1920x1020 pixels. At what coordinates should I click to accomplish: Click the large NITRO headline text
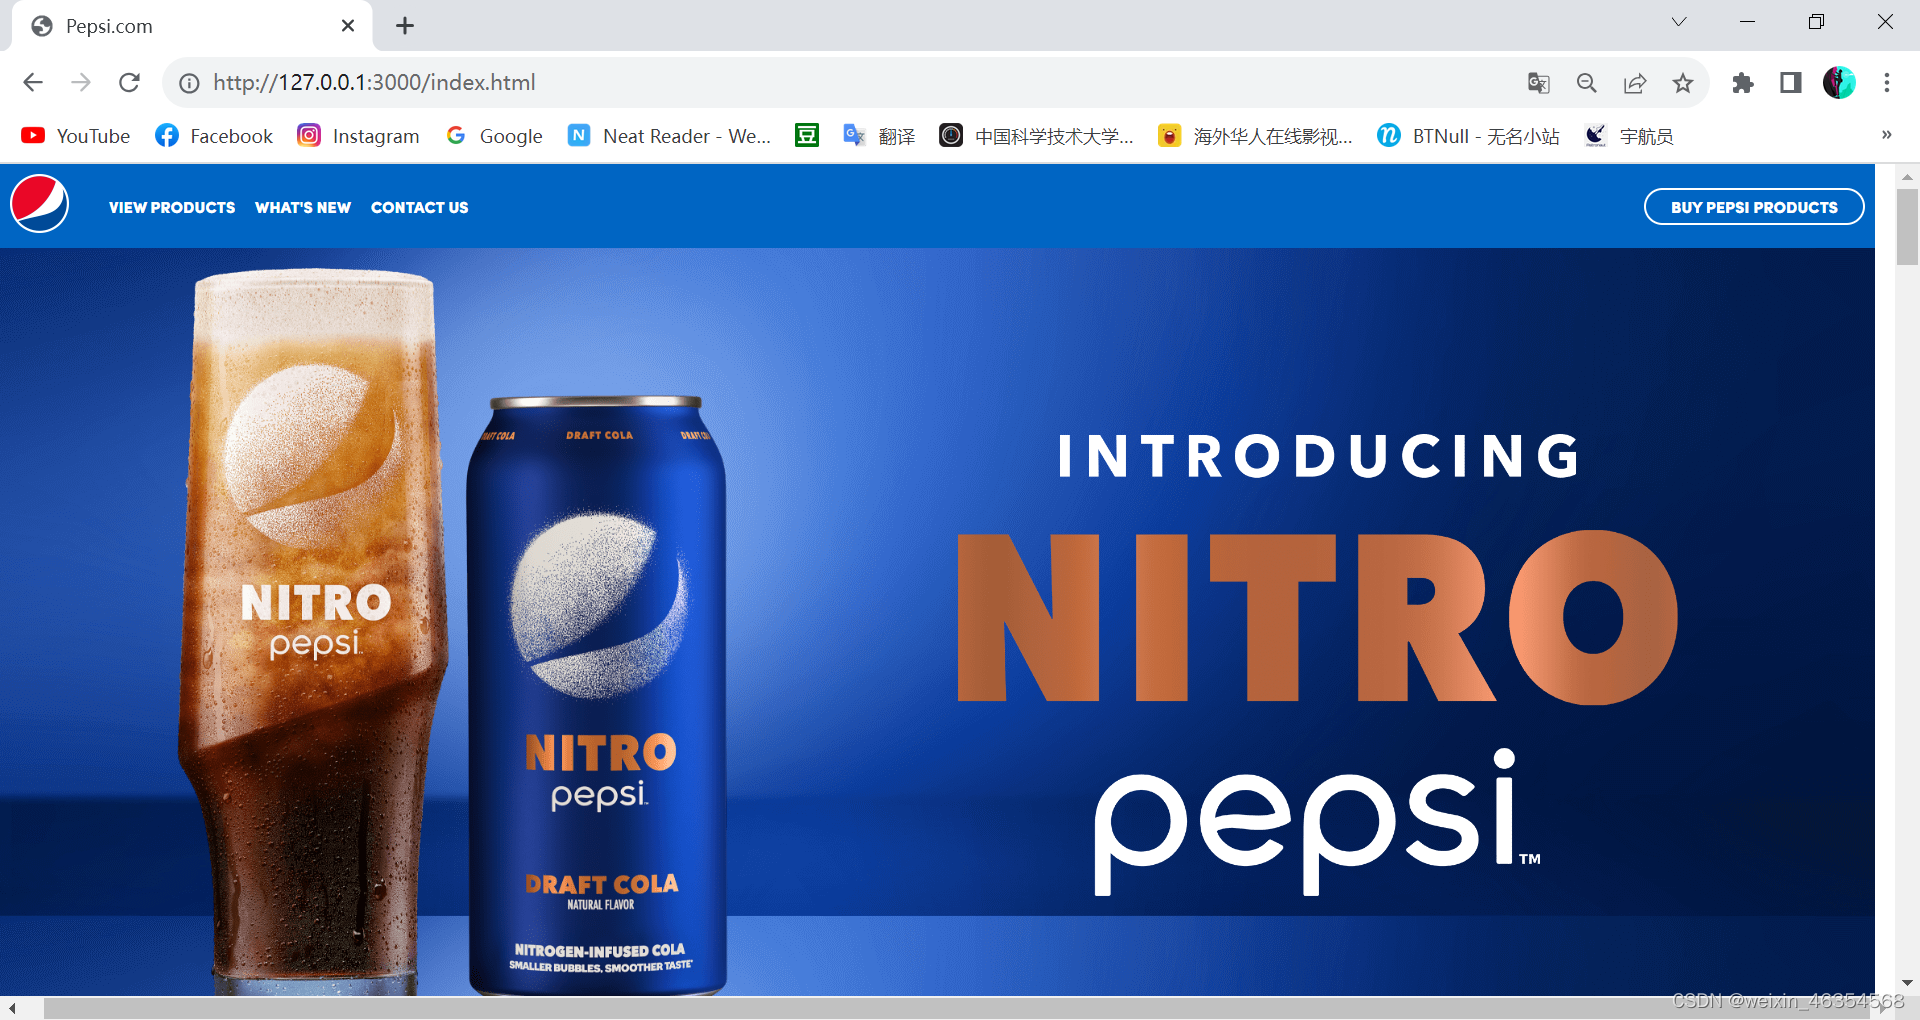[1317, 617]
